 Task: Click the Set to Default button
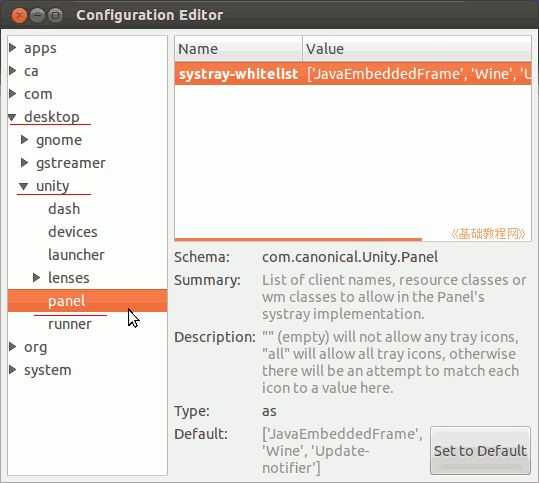(480, 451)
